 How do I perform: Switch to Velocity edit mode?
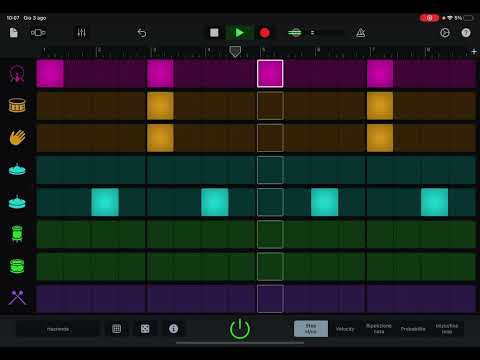pos(345,329)
